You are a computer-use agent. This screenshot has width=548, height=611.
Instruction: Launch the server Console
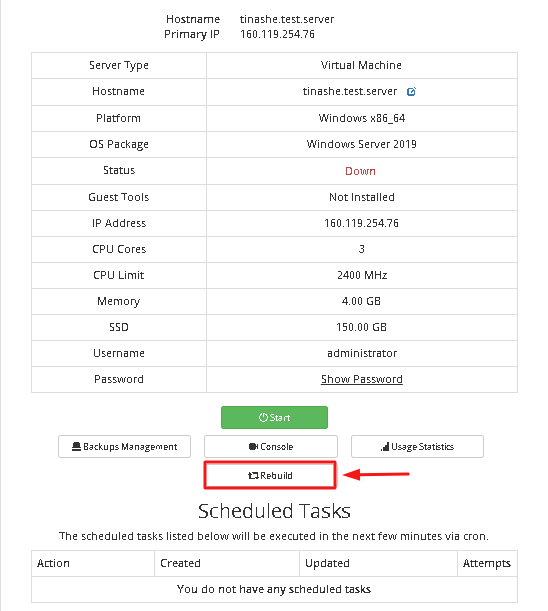pos(271,447)
